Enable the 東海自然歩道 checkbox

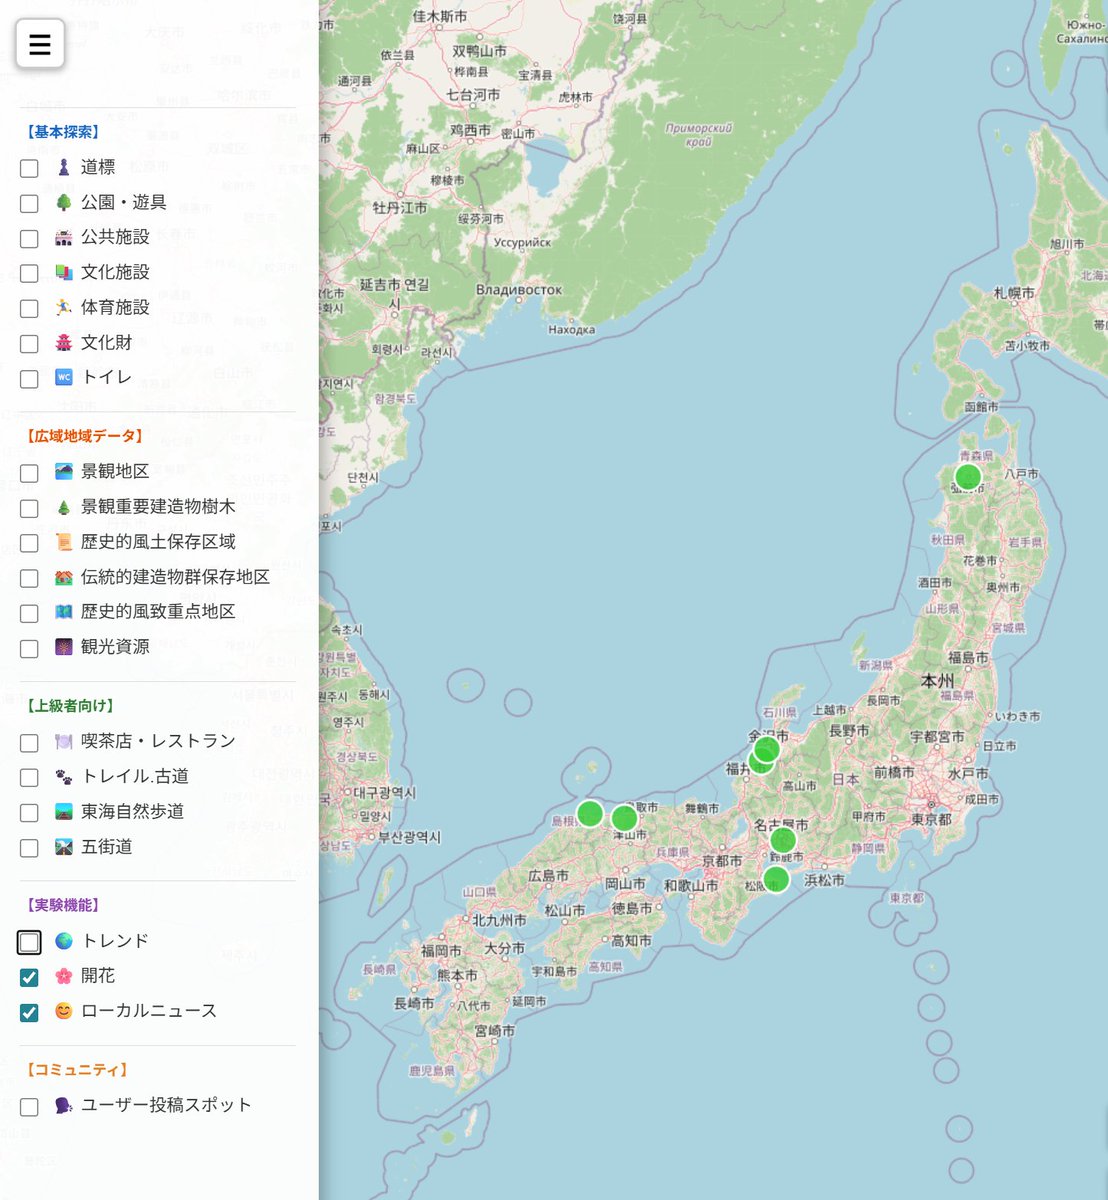coord(29,812)
